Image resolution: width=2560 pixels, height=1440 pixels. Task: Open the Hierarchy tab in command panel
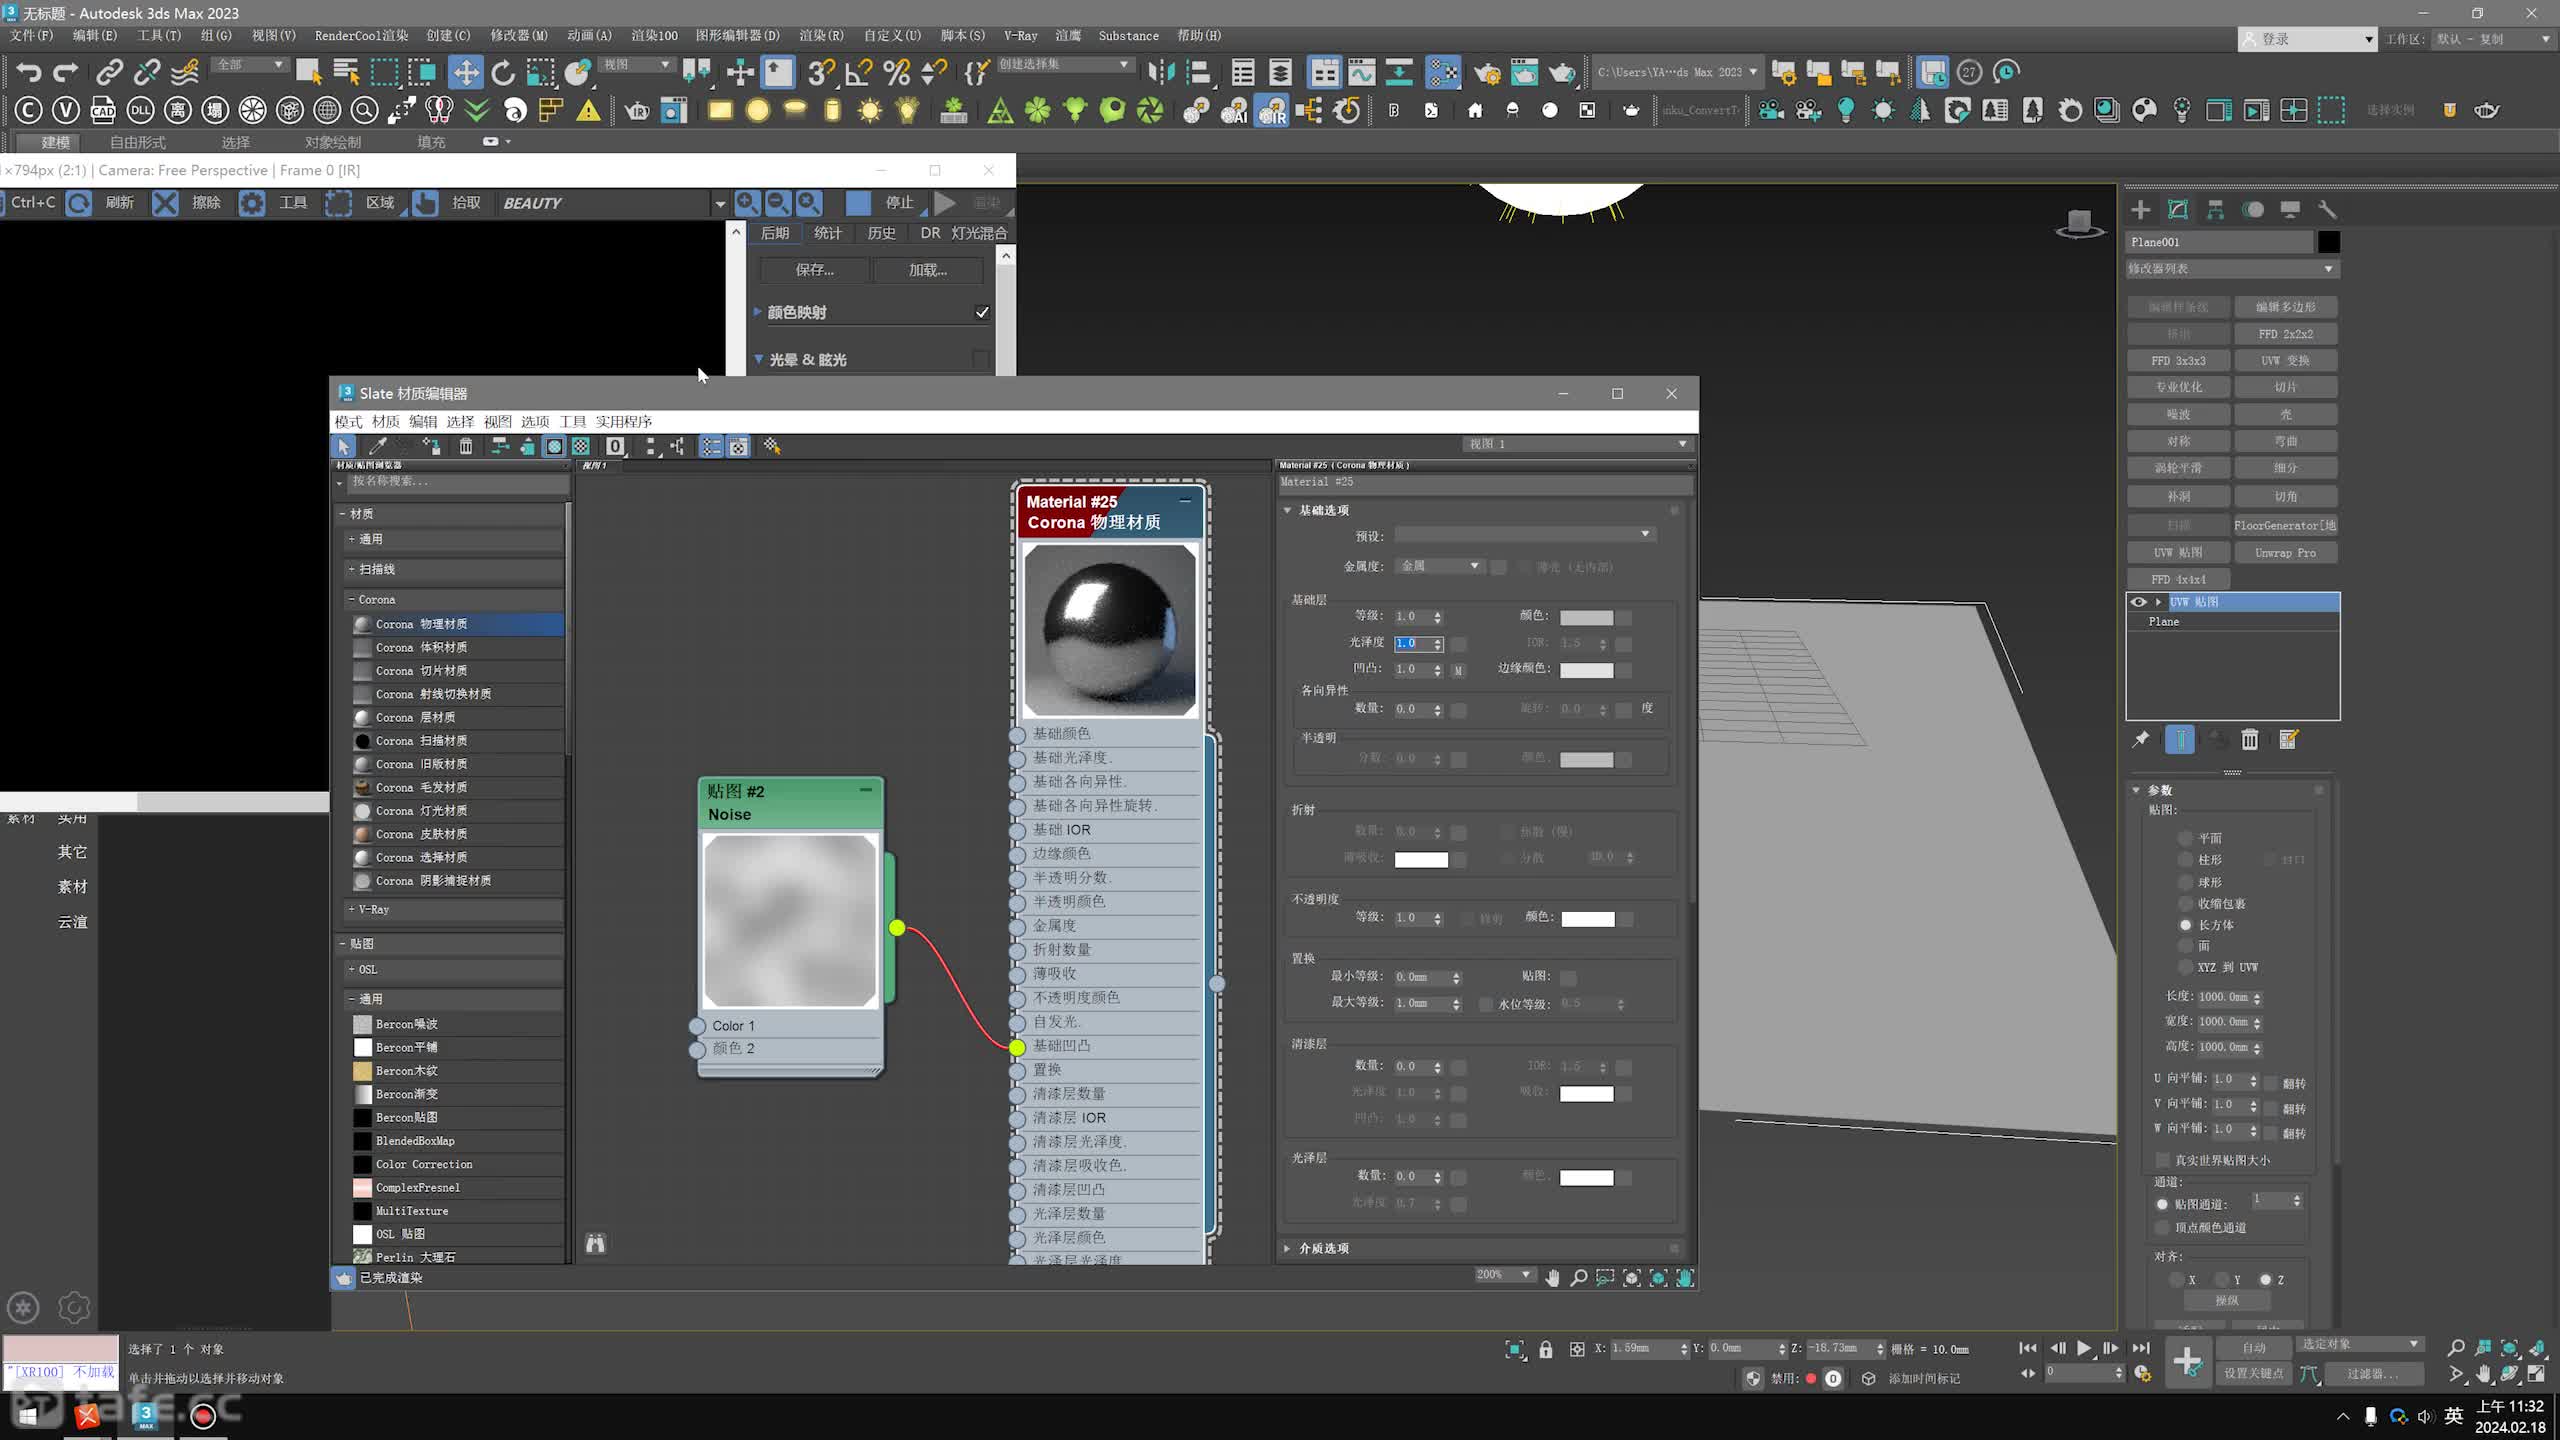click(x=2216, y=209)
